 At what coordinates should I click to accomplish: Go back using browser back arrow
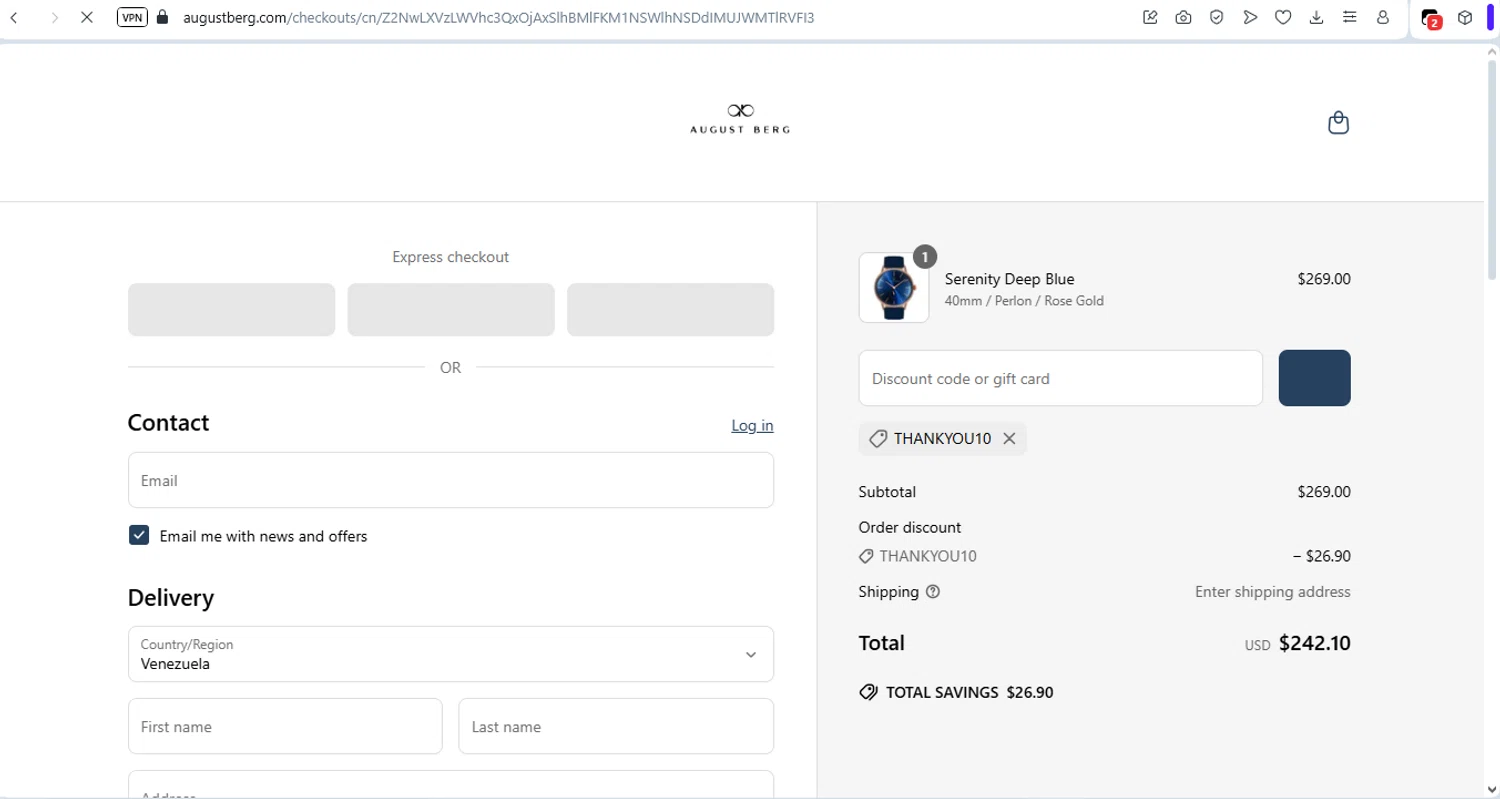(14, 17)
